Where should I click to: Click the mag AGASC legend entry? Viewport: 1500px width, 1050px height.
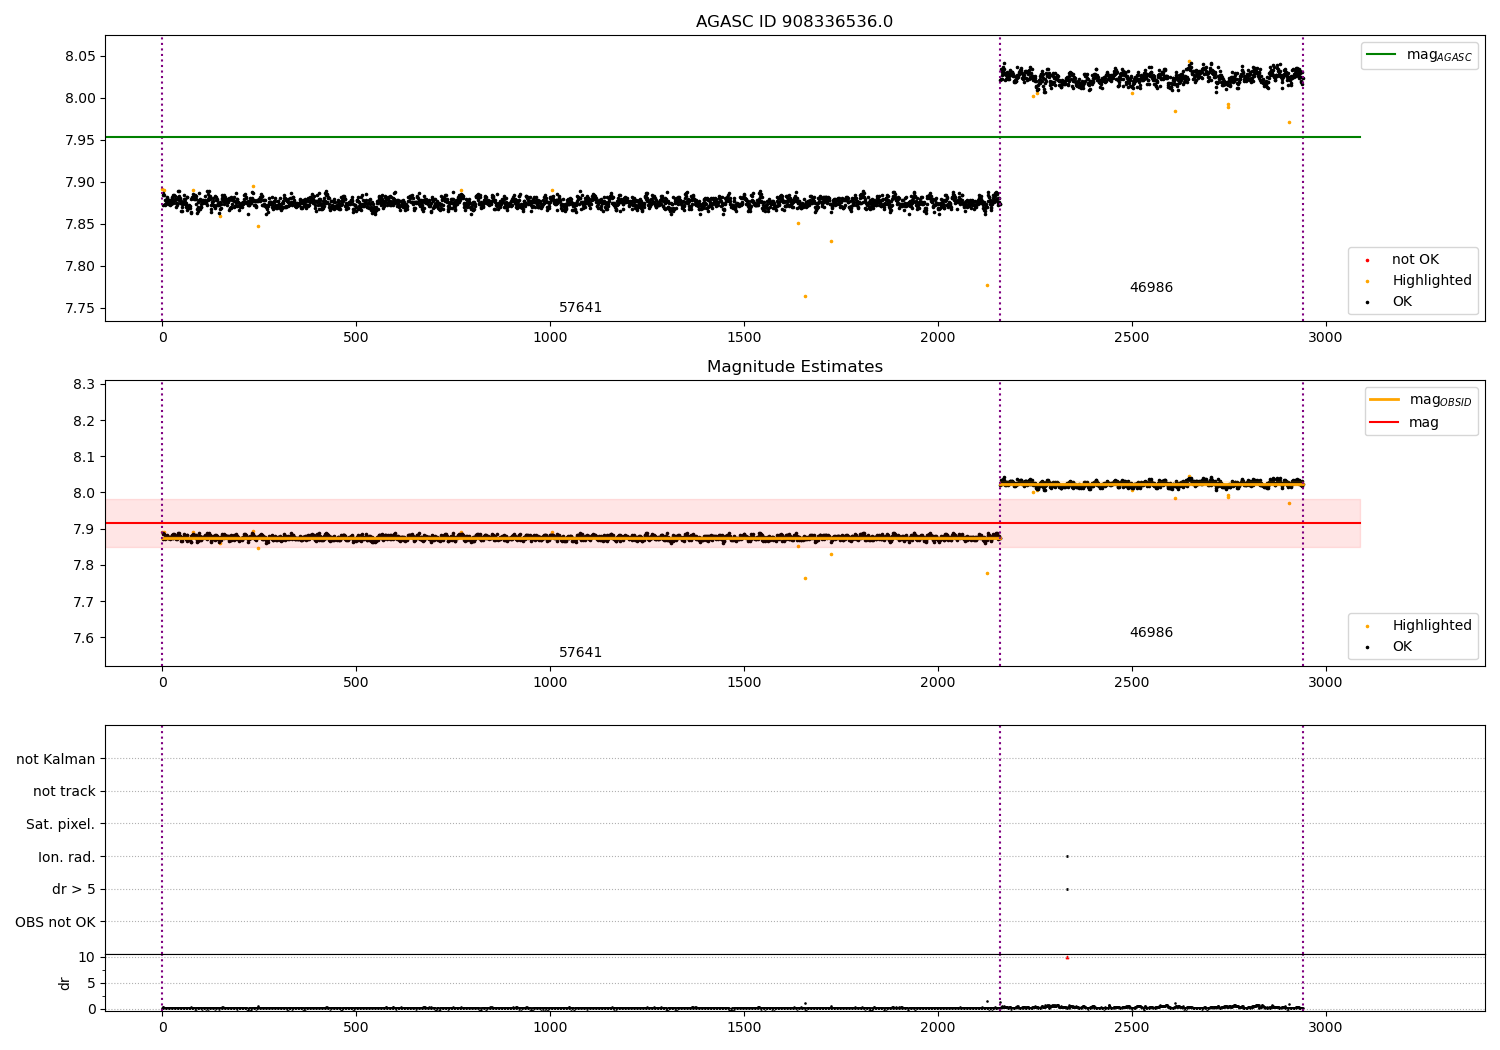pyautogui.click(x=1419, y=55)
